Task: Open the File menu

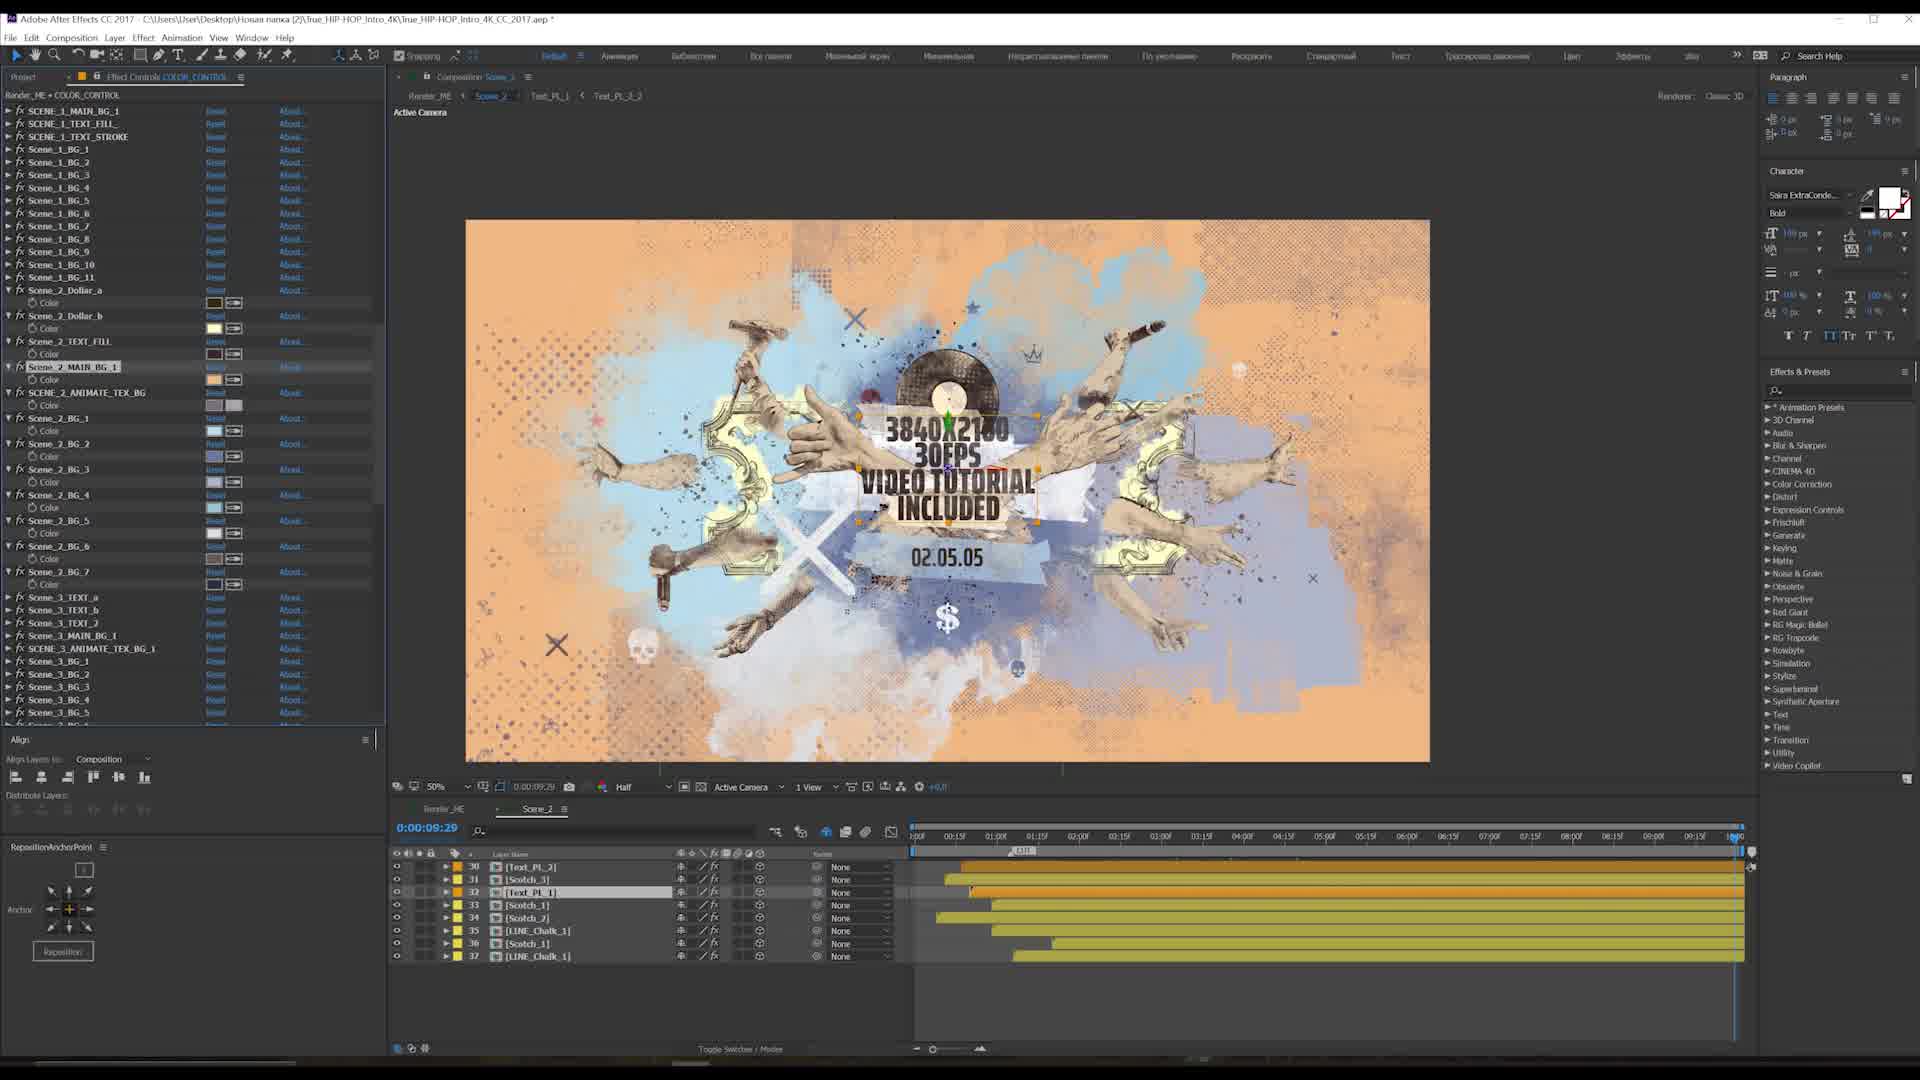Action: (x=10, y=38)
